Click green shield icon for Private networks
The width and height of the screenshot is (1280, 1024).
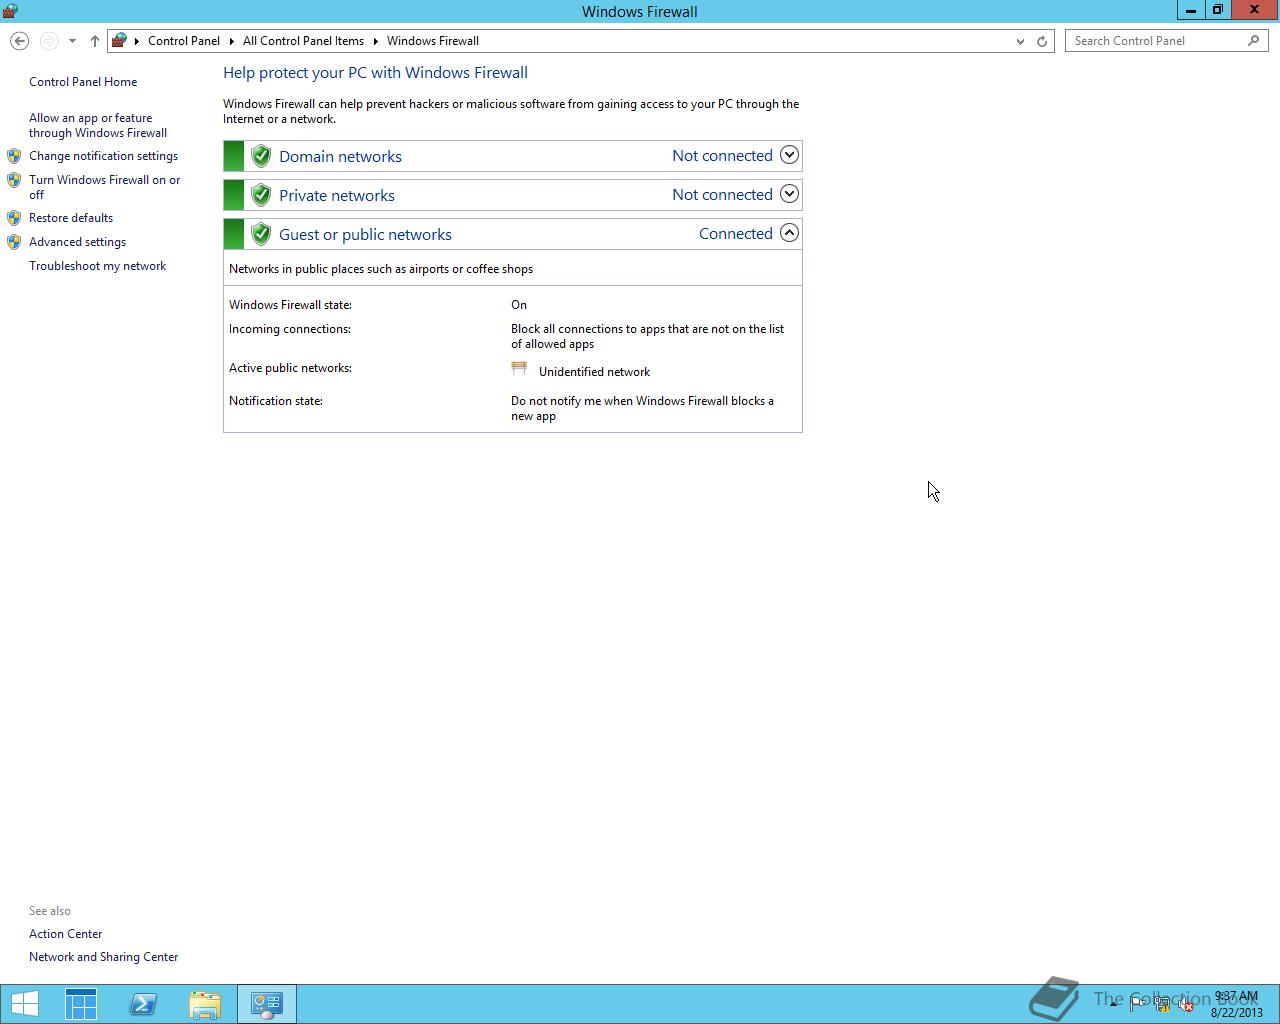tap(261, 195)
